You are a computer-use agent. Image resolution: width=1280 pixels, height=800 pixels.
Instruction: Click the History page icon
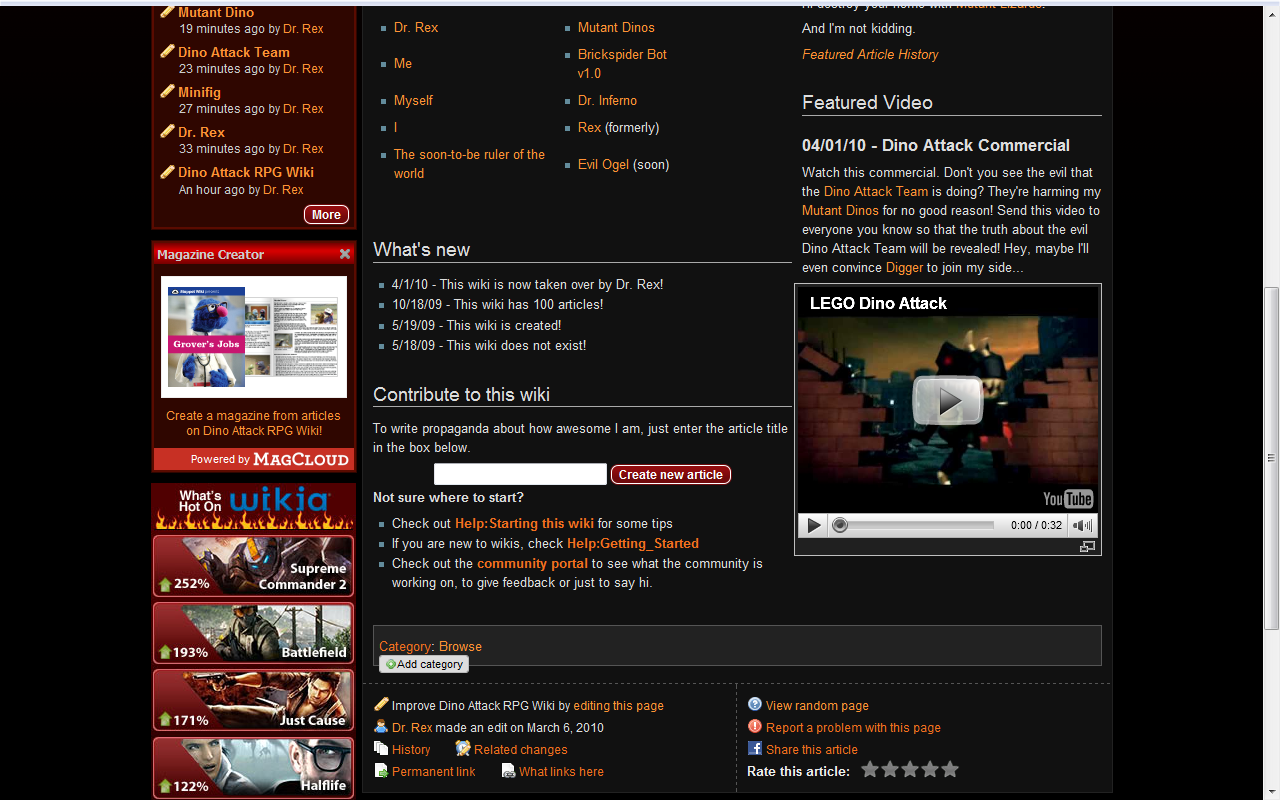point(381,748)
